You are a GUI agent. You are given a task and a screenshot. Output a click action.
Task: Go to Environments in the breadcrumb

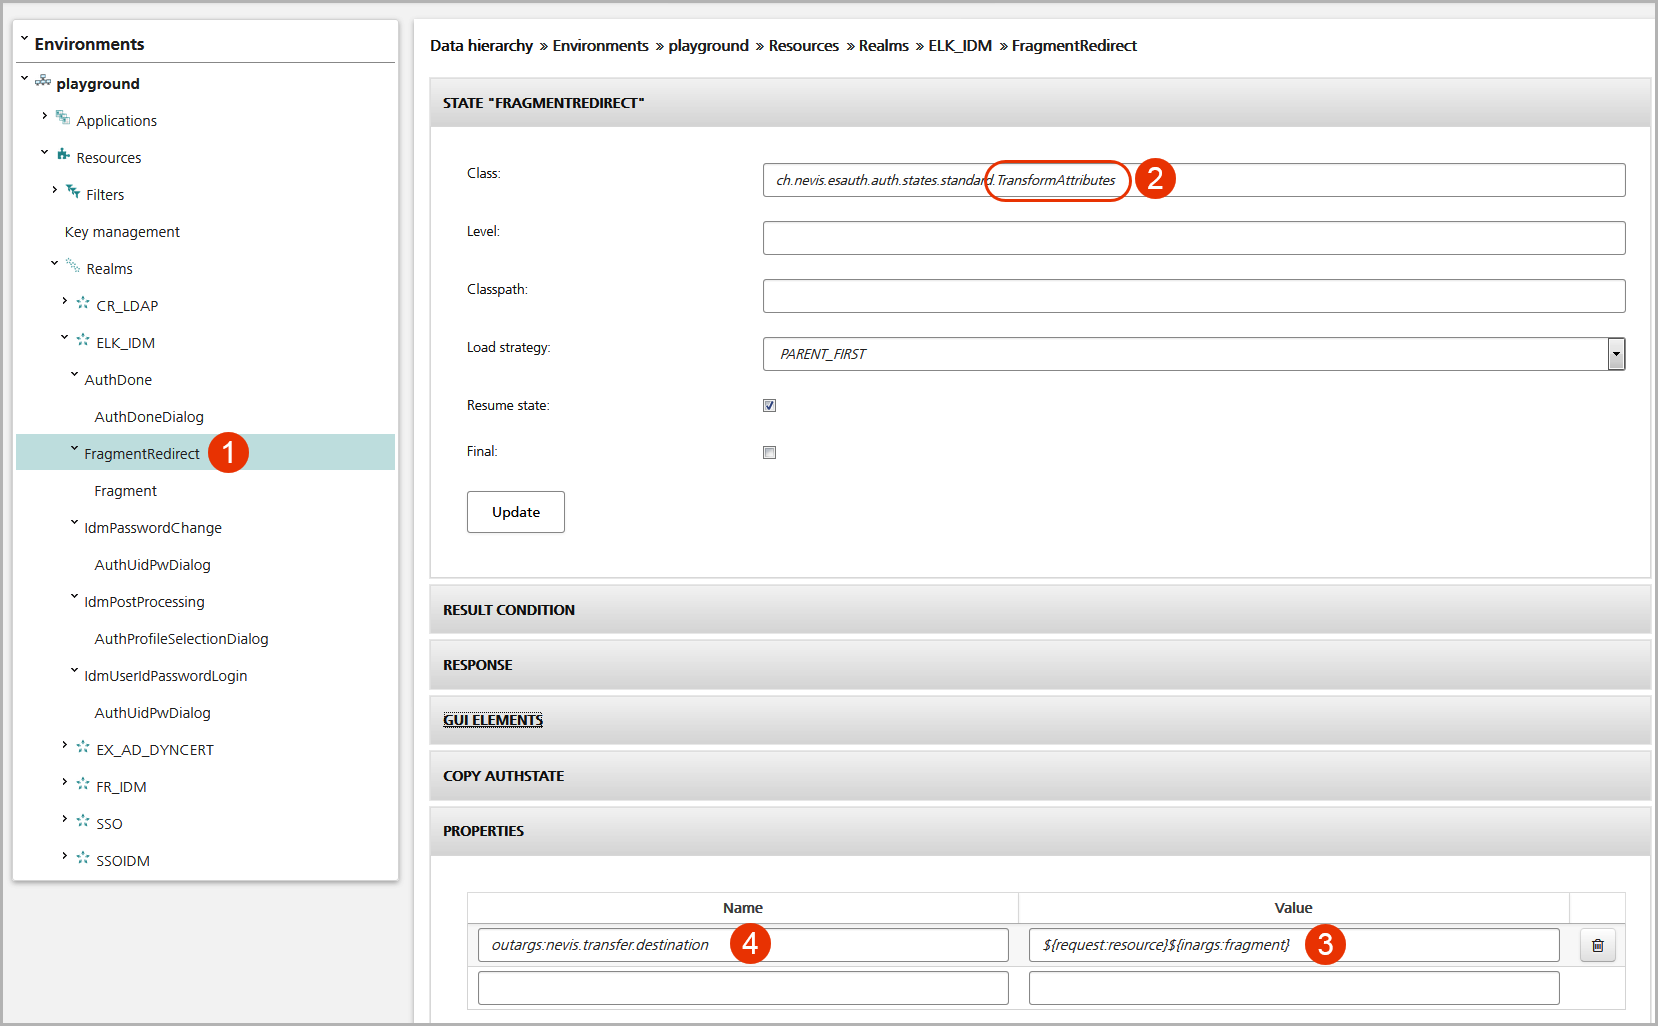pos(600,45)
